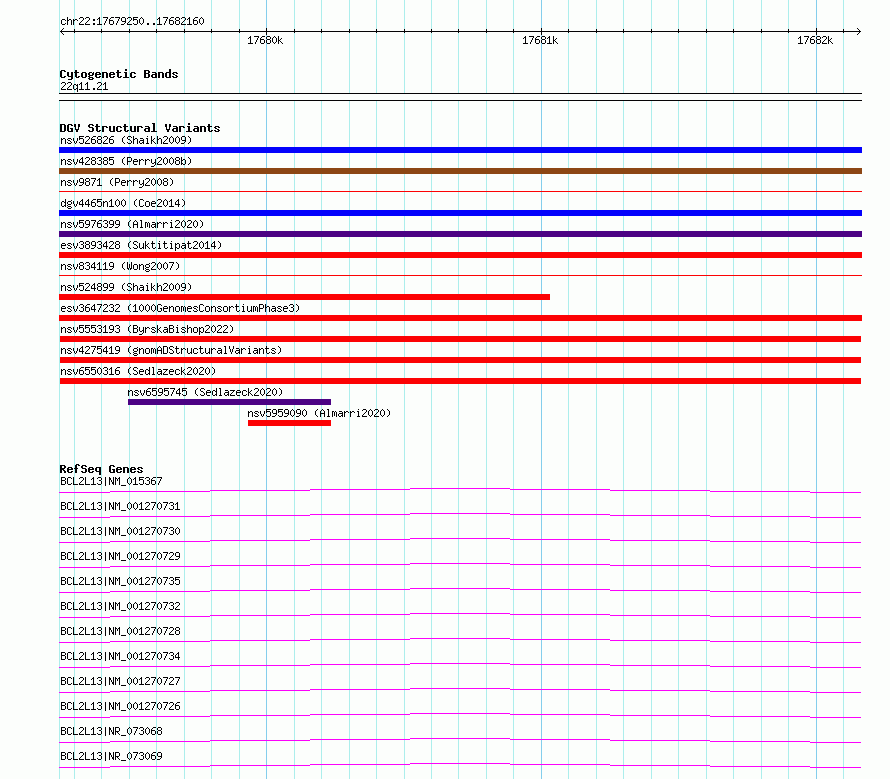Viewport: 890px width, 779px height.
Task: Click the red esv3647232 variant bar
Action: pos(460,318)
